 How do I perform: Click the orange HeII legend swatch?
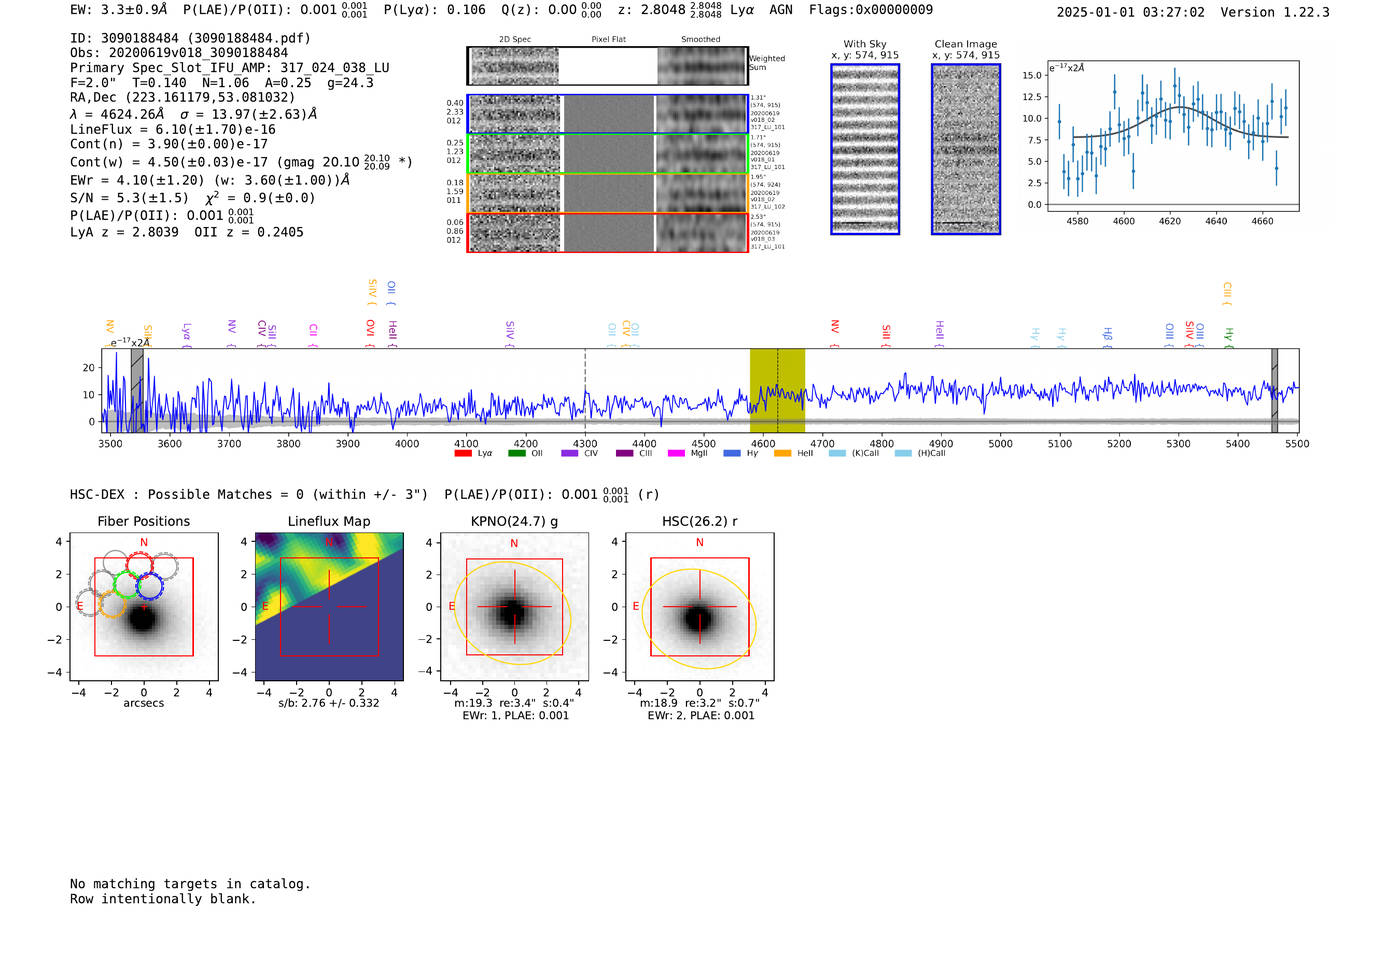coord(783,454)
